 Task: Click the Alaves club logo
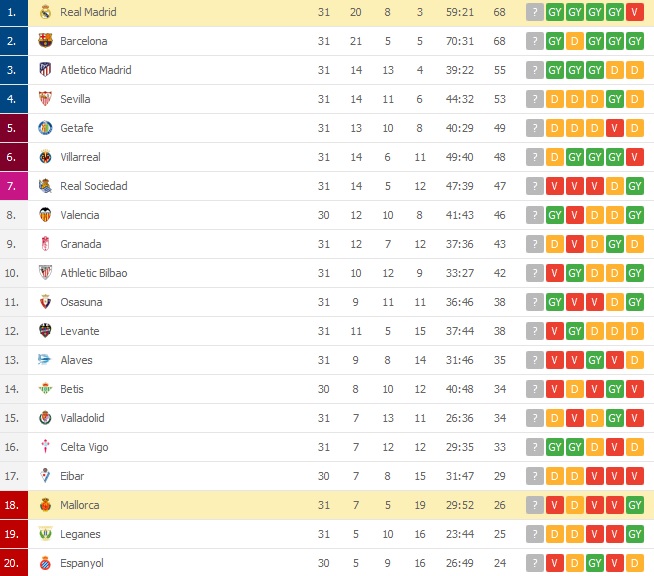44,360
